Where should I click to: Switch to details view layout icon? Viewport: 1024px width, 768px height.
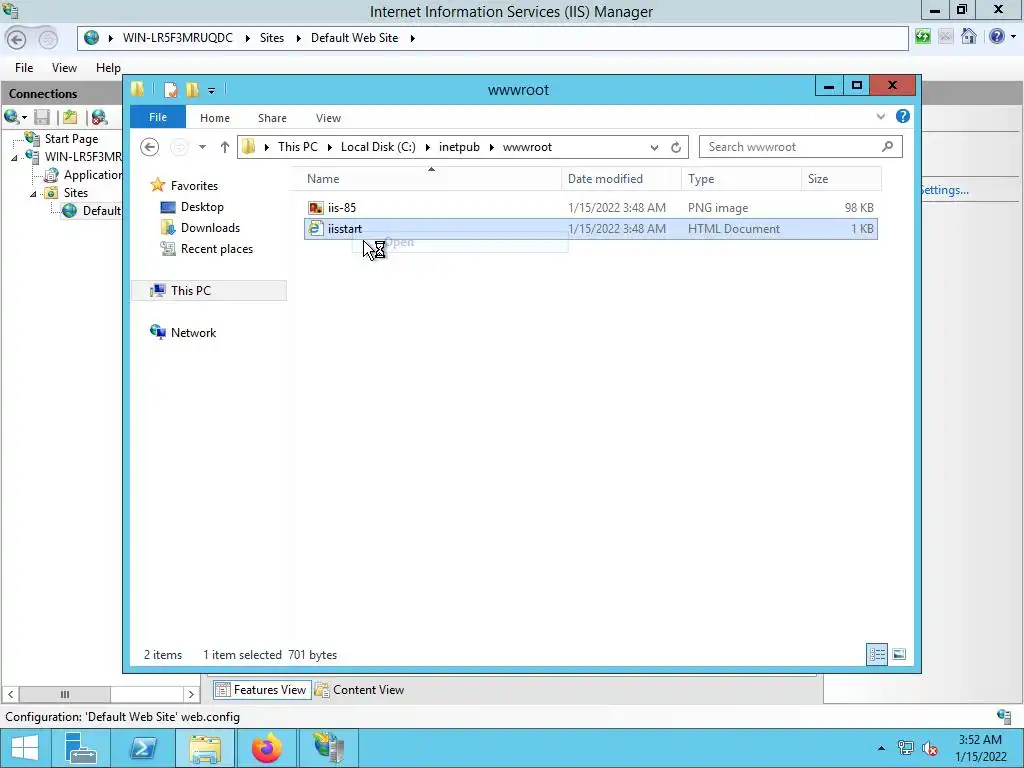pyautogui.click(x=876, y=654)
